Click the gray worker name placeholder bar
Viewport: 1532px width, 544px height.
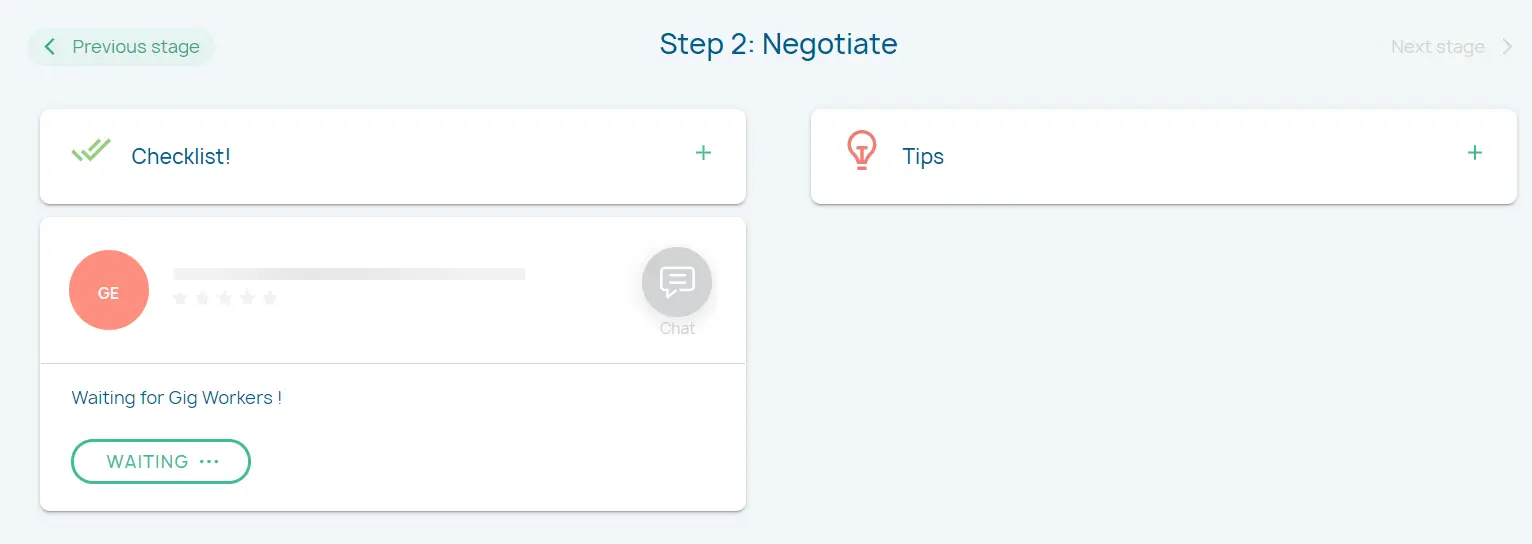(349, 274)
